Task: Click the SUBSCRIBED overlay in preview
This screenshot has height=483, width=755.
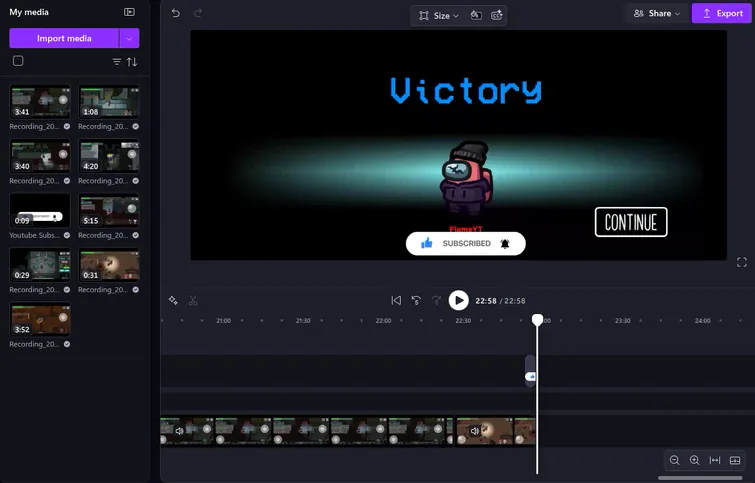Action: tap(466, 244)
